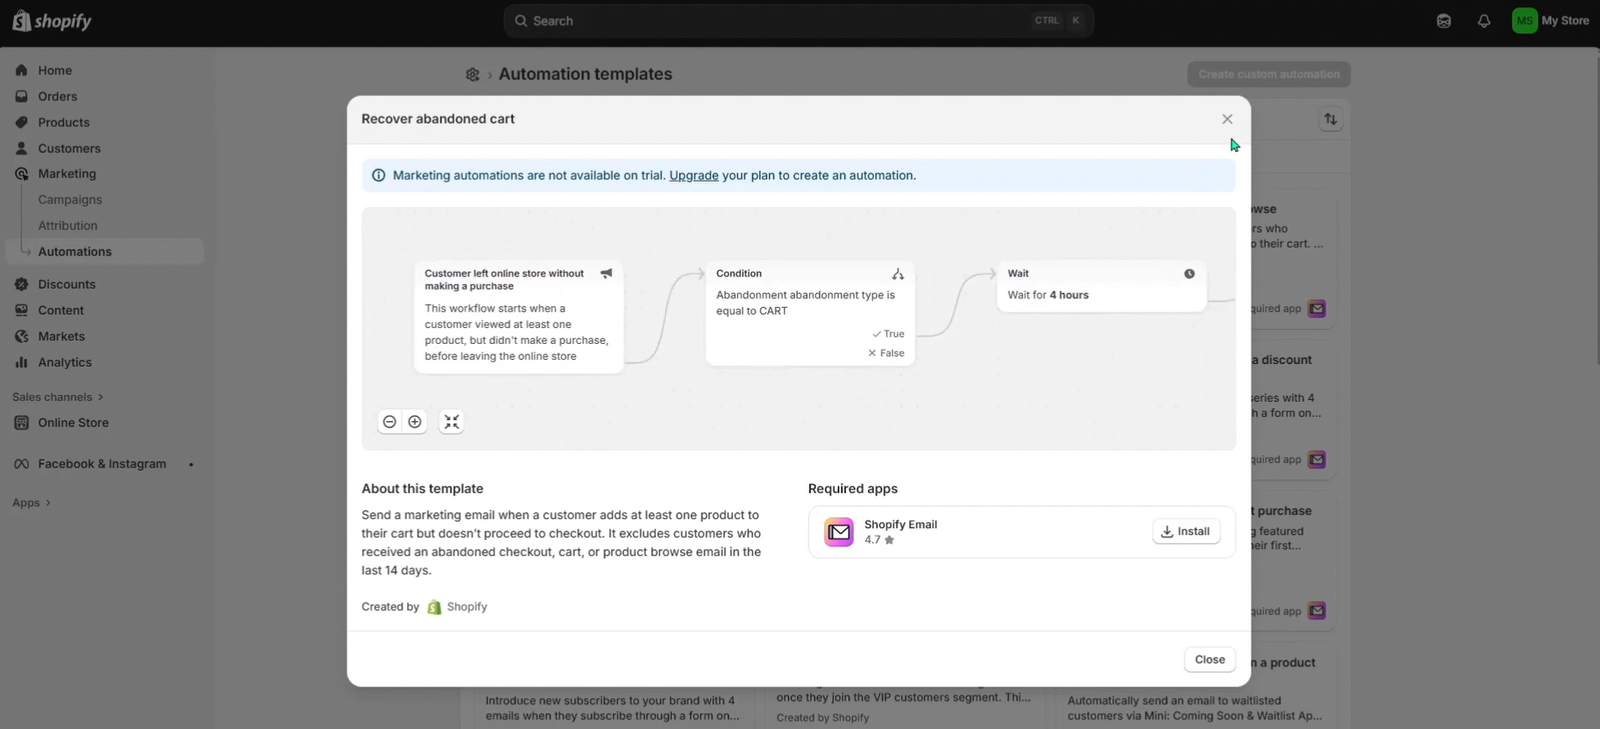Click the Orders inbox icon
The image size is (1600, 729).
point(21,96)
